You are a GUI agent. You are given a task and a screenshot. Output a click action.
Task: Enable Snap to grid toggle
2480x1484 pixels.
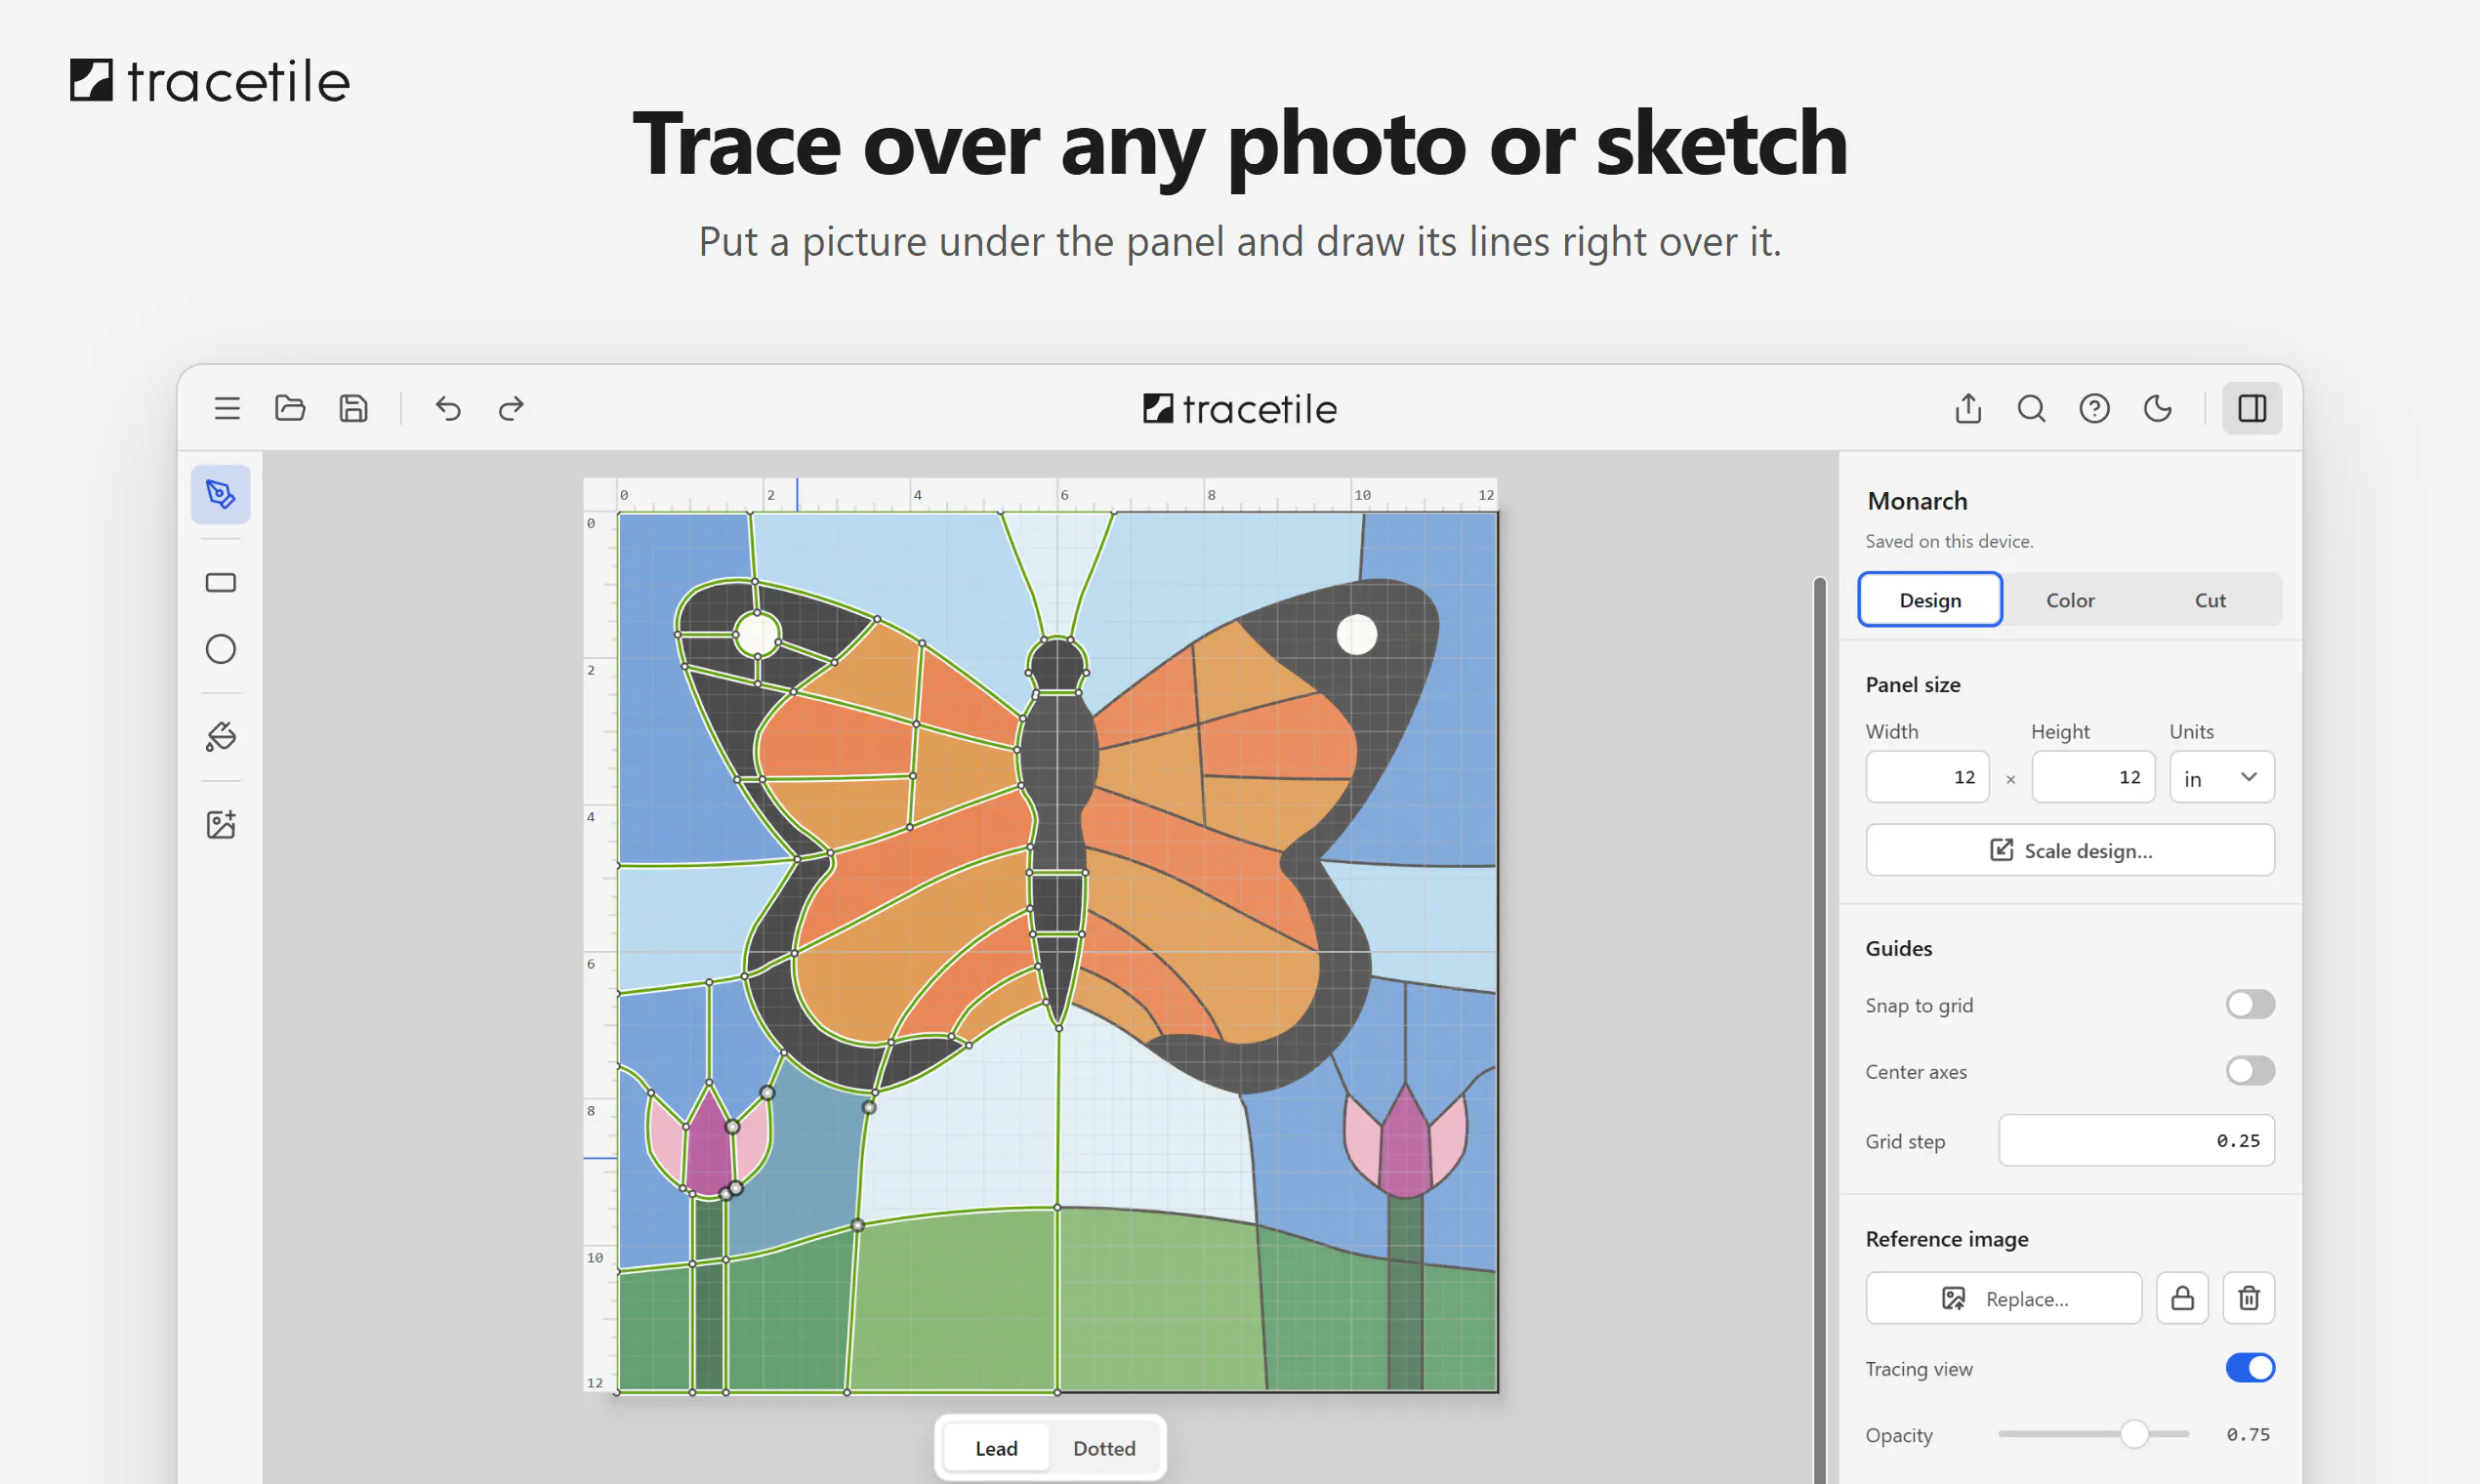(2250, 1004)
